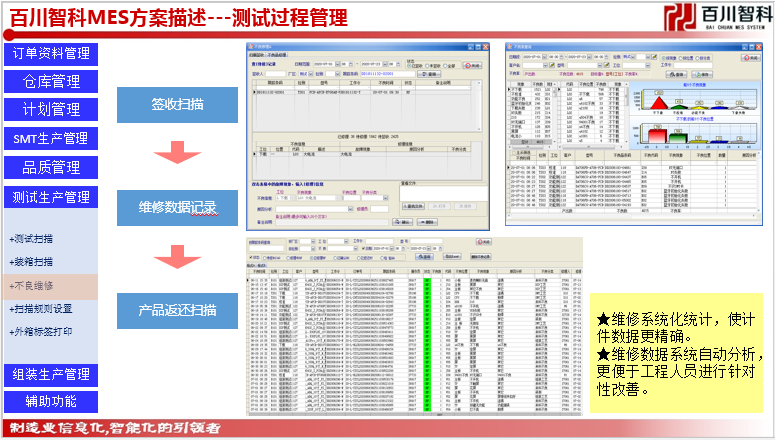Click 删除不良记录 button in repair list window

[x=480, y=257]
